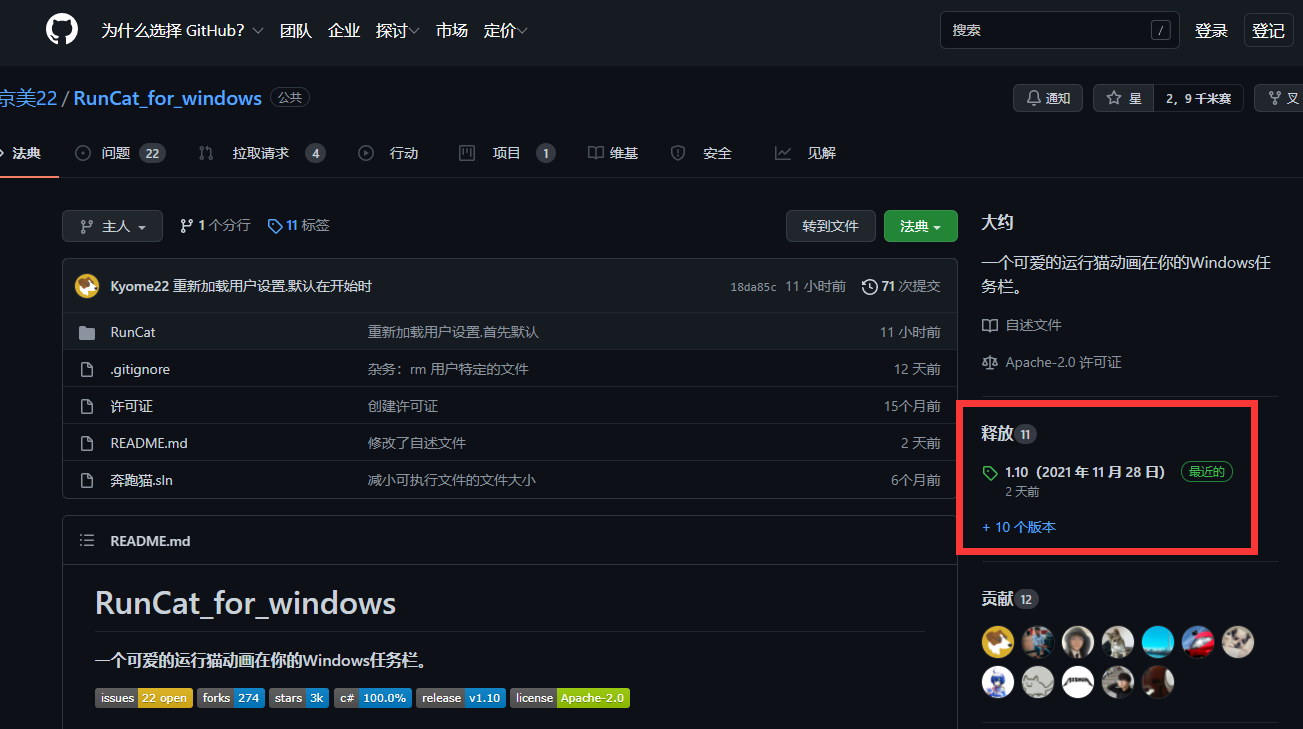
Task: Open 见解 insights graph icon
Action: (x=783, y=153)
